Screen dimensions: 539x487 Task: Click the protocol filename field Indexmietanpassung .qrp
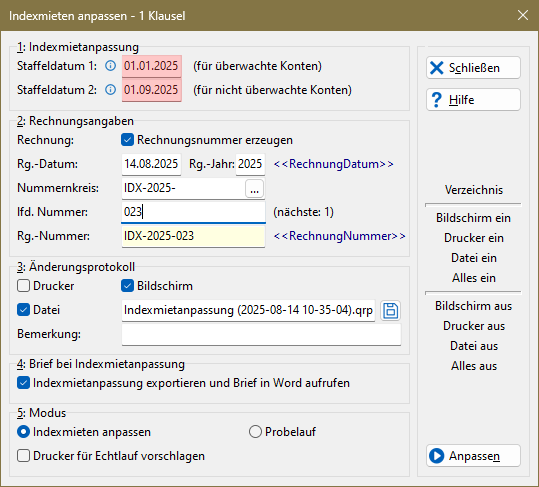click(248, 310)
